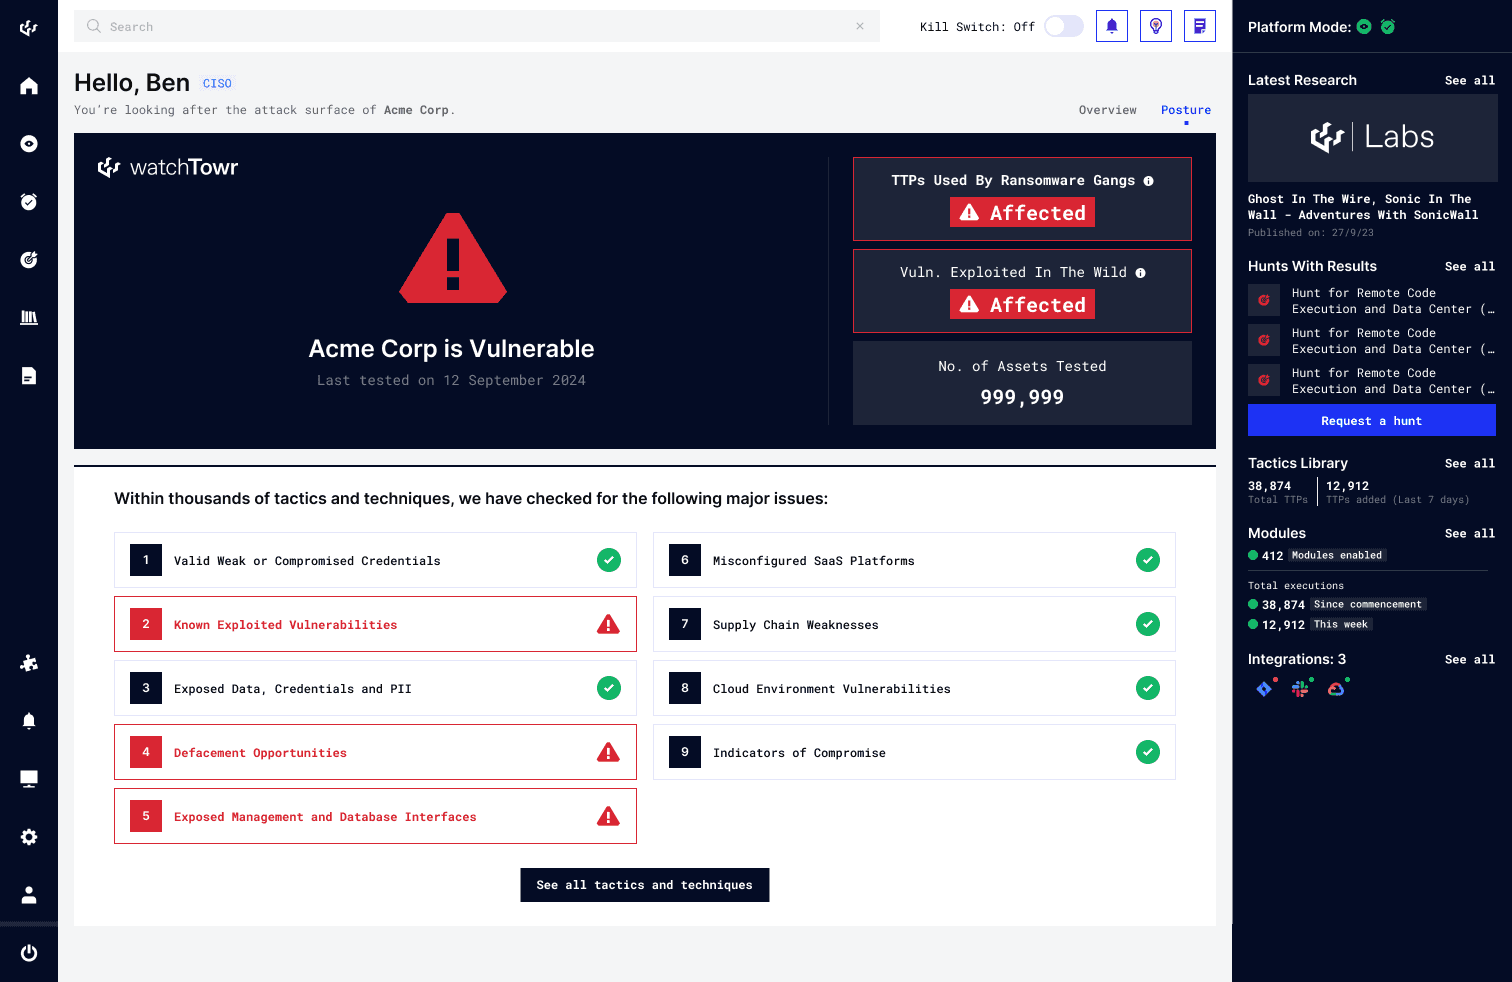This screenshot has width=1512, height=982.
Task: Clear search with the X icon
Action: (860, 26)
